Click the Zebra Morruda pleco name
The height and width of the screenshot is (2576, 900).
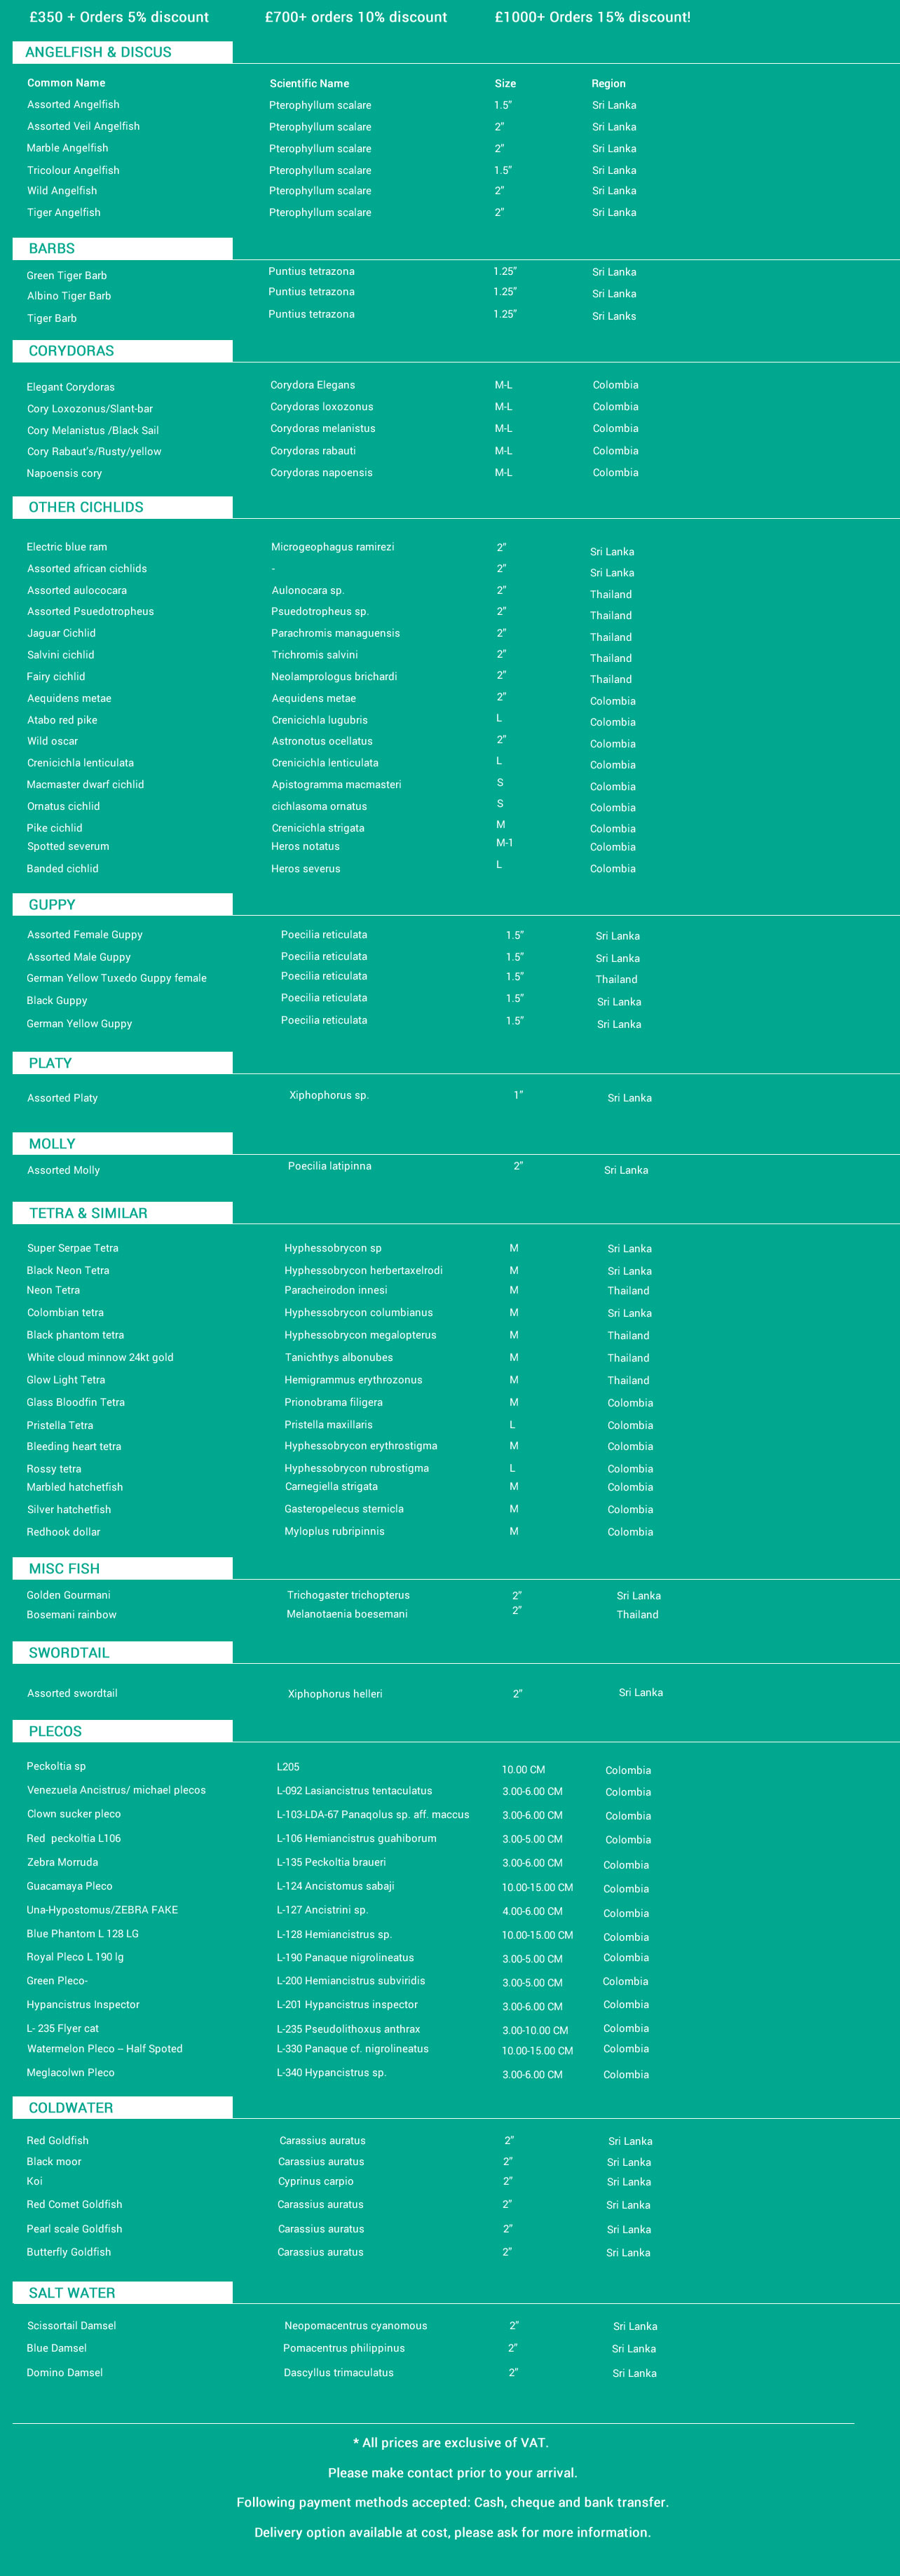[x=63, y=1862]
